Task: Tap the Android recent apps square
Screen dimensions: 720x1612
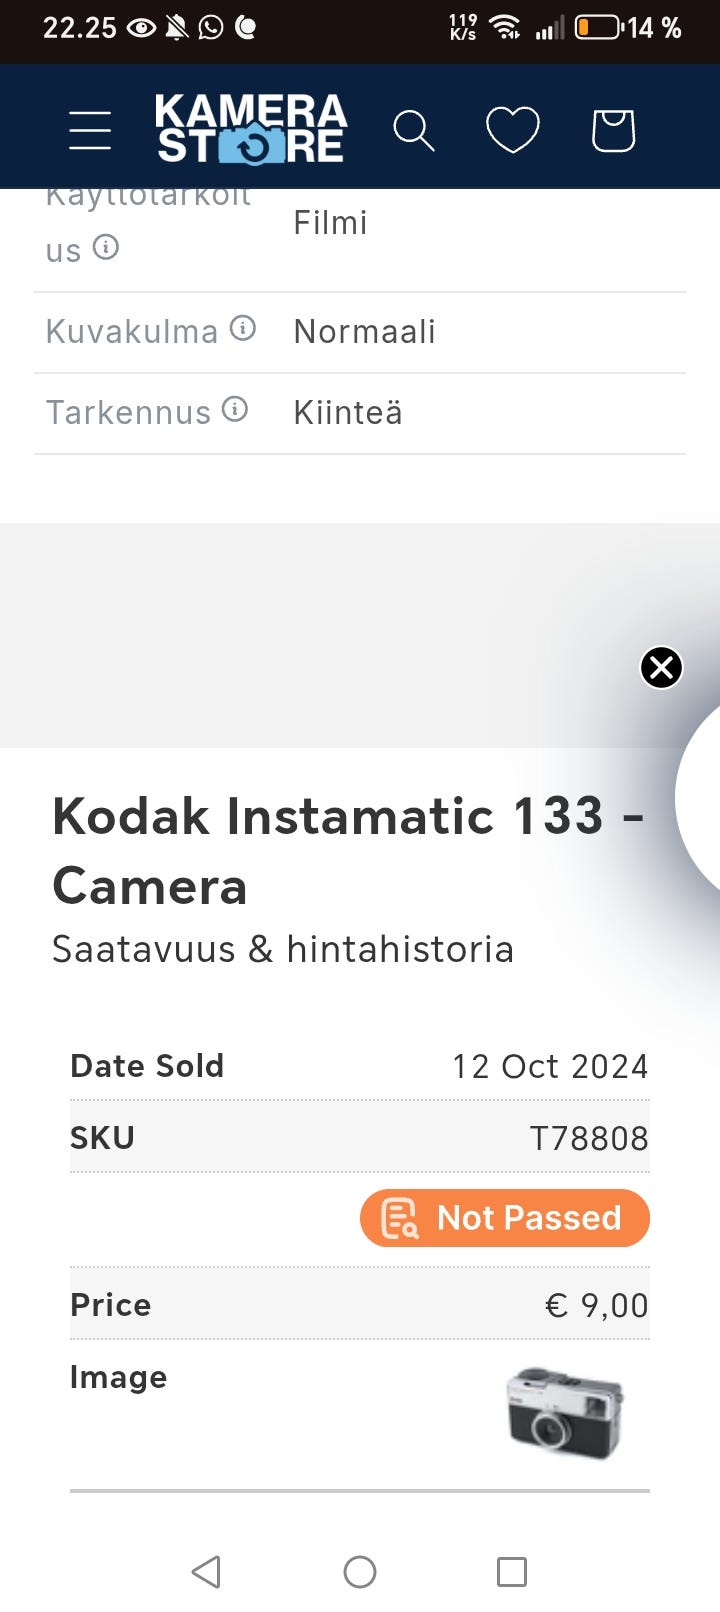Action: (512, 1572)
